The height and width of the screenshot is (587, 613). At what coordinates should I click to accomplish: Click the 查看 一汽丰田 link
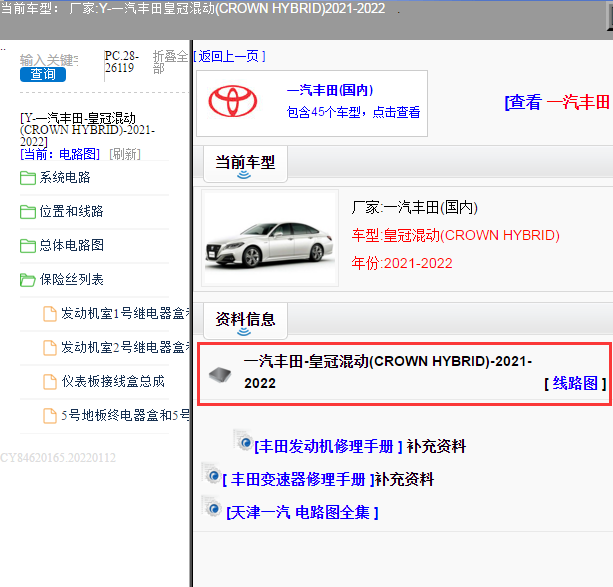[557, 102]
